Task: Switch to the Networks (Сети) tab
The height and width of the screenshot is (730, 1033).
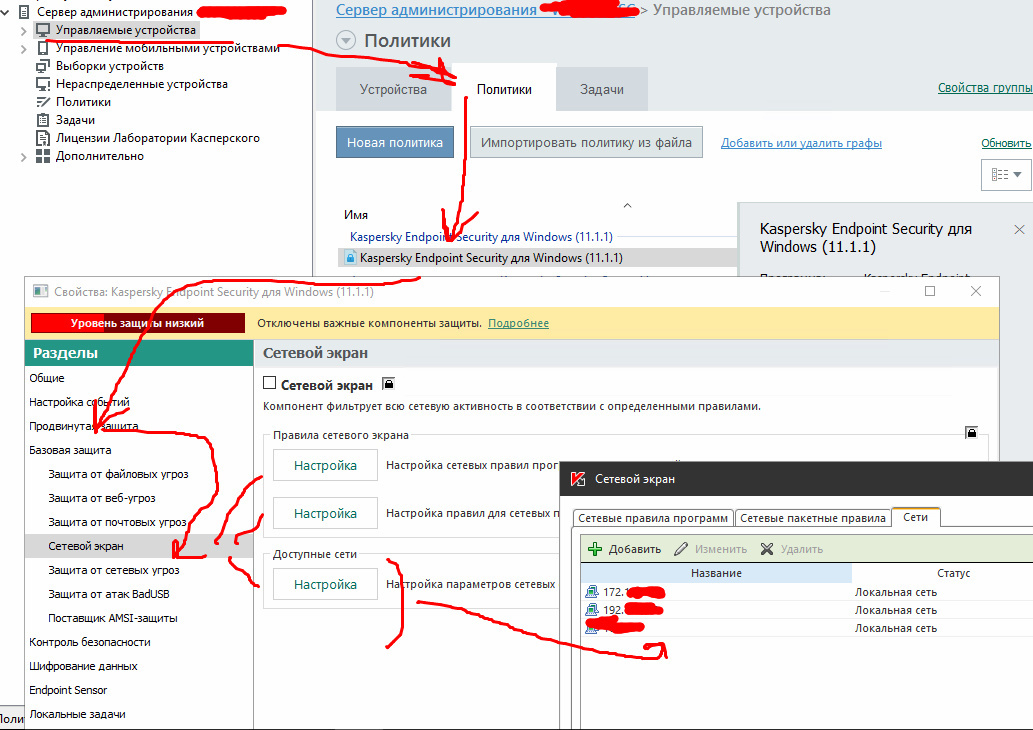Action: point(916,517)
